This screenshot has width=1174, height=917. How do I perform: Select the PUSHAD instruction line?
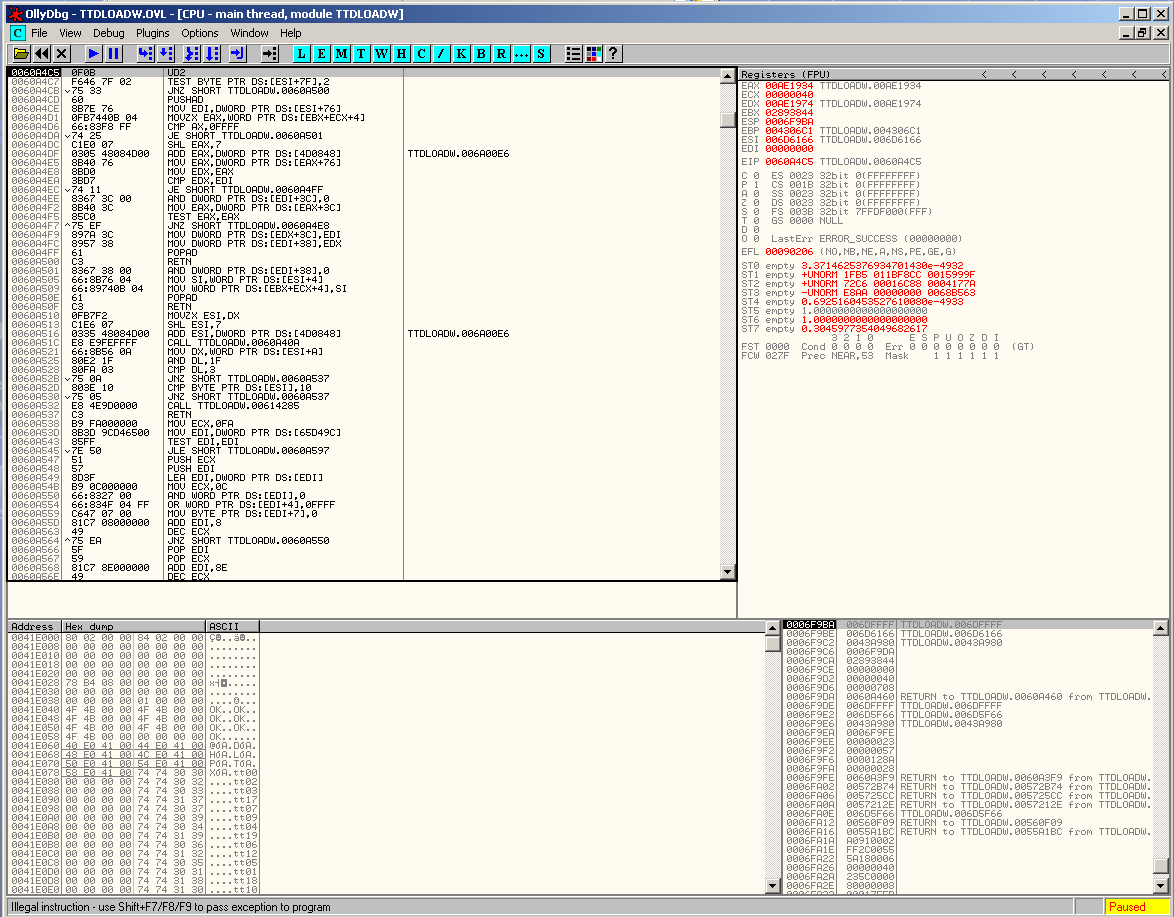click(x=363, y=99)
